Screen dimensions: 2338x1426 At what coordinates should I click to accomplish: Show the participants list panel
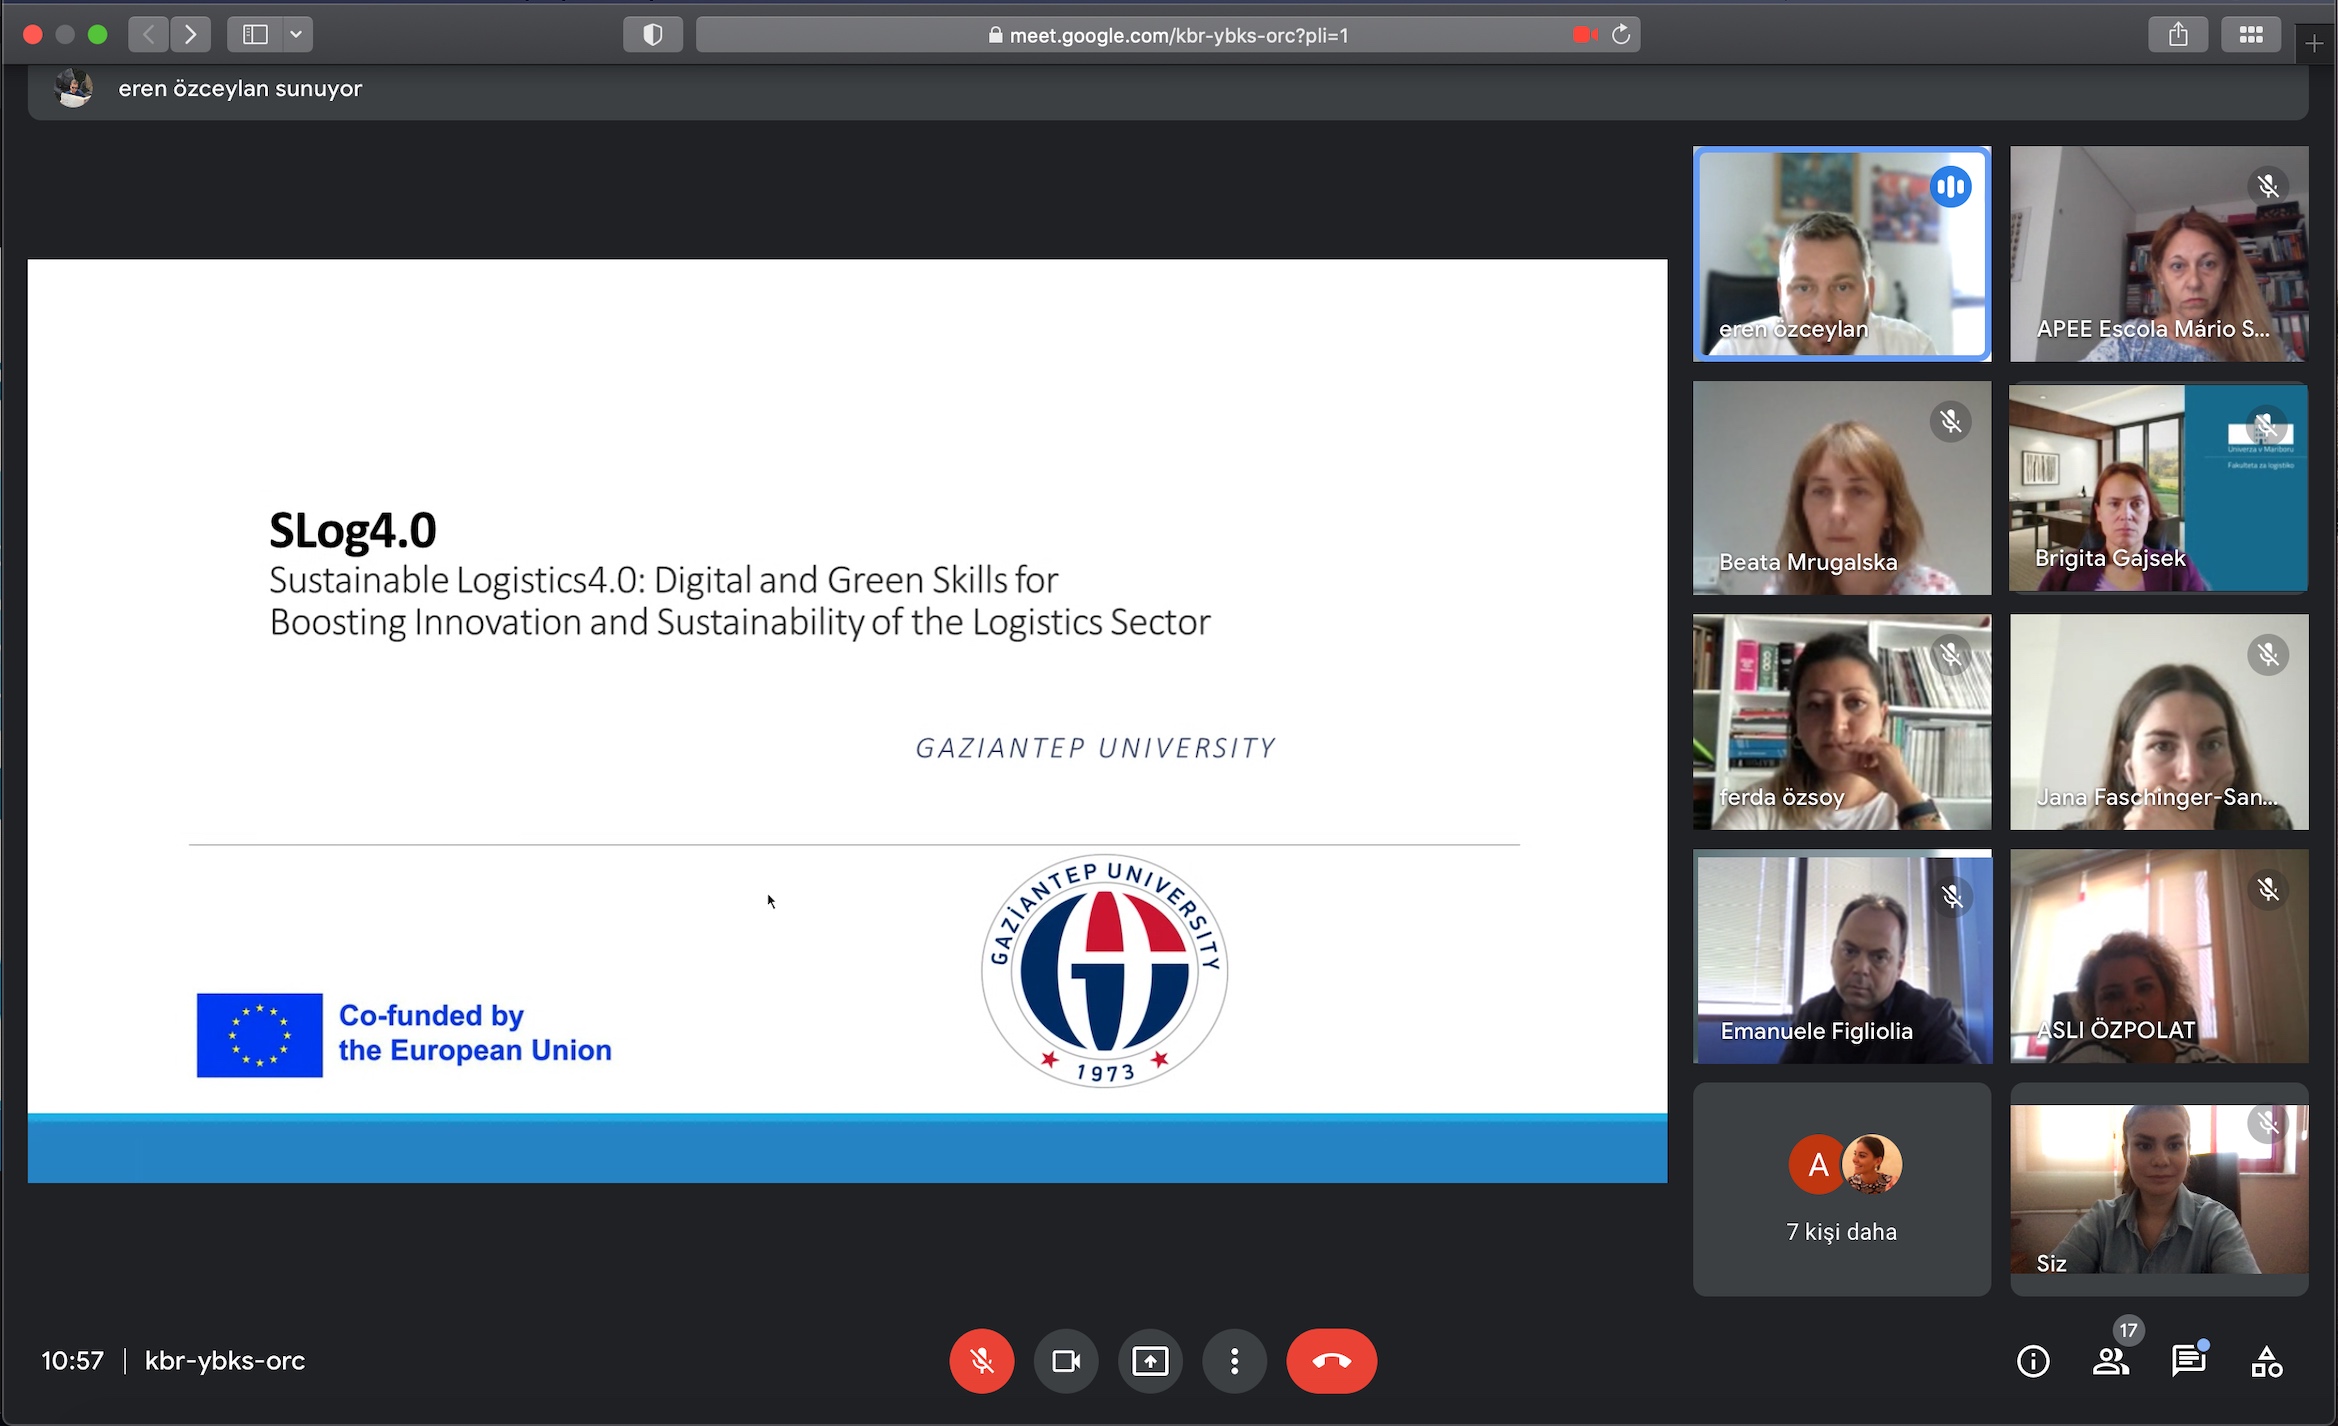2110,1361
